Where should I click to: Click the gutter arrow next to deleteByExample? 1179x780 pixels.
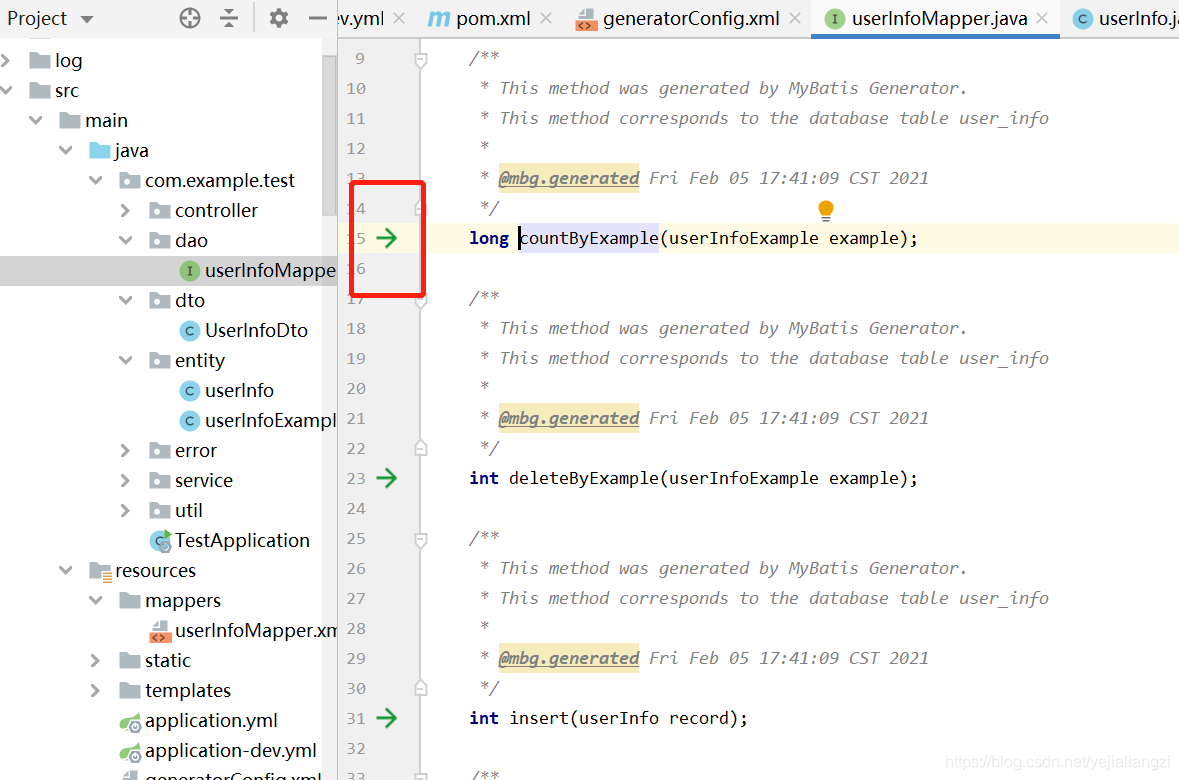pyautogui.click(x=386, y=478)
